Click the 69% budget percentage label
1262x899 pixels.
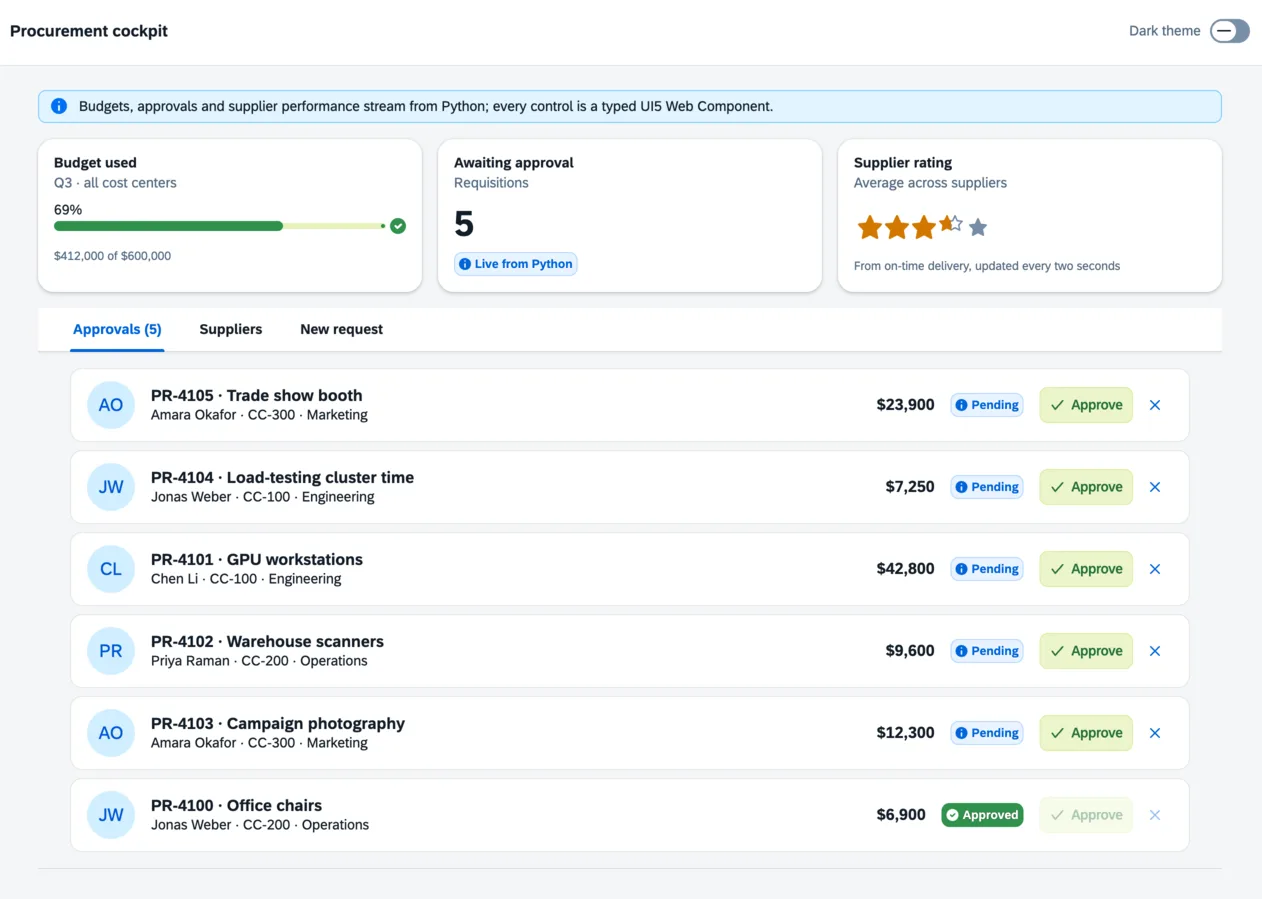point(68,210)
